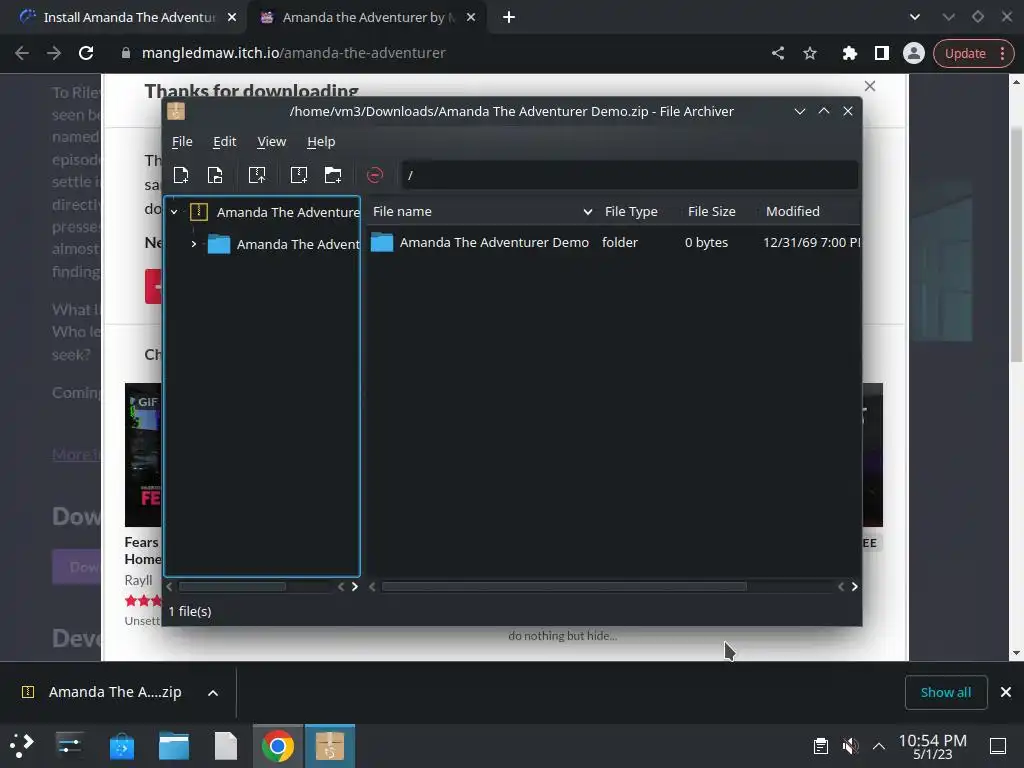
Task: Open the View menu in File Archiver
Action: (272, 142)
